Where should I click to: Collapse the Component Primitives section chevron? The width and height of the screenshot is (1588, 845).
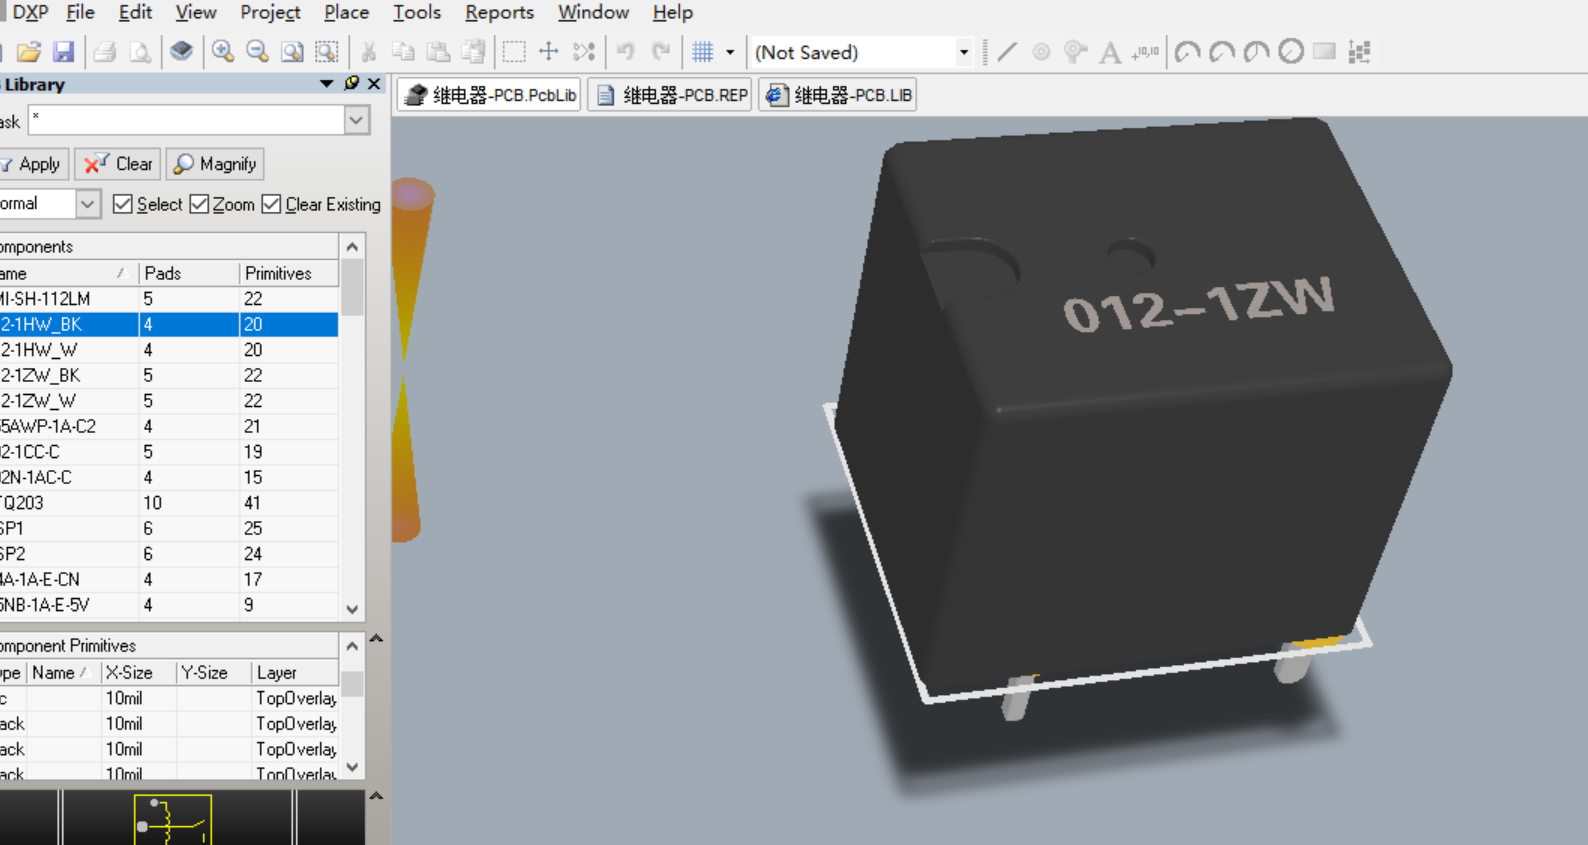tap(376, 638)
